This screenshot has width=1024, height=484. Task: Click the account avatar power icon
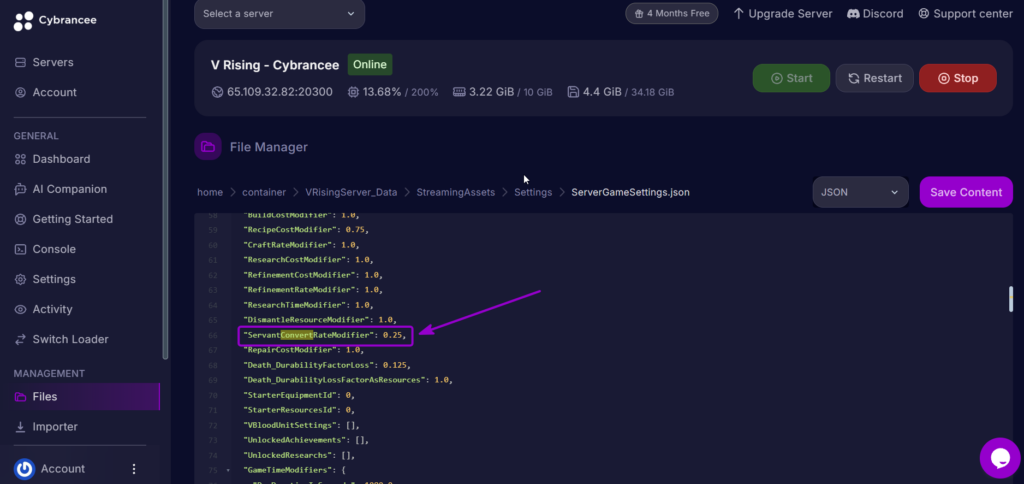(24, 469)
